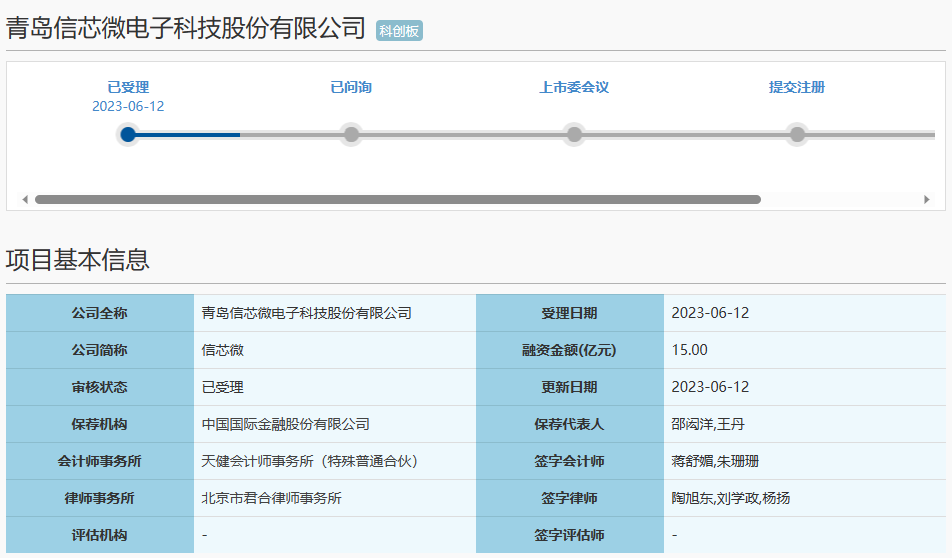
Task: Click the 保荐代表人 header cell
Action: (570, 424)
